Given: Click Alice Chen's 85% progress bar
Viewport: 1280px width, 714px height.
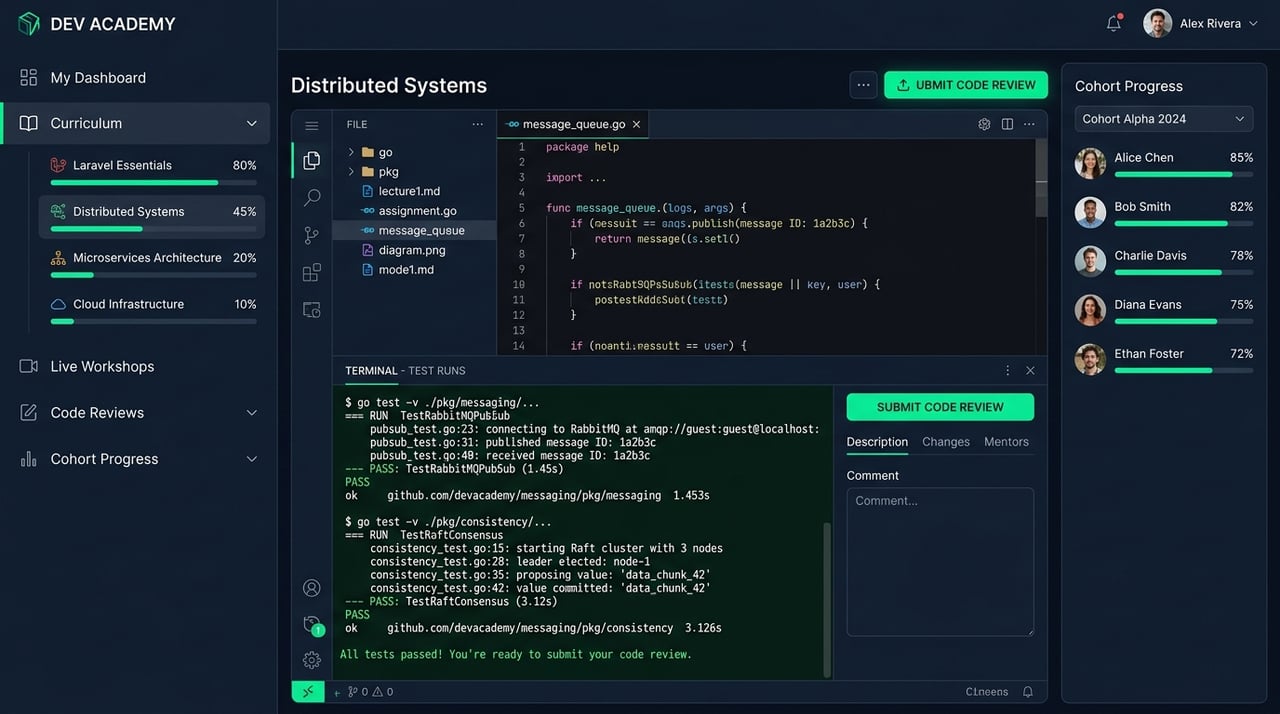Looking at the screenshot, I should click(1184, 174).
